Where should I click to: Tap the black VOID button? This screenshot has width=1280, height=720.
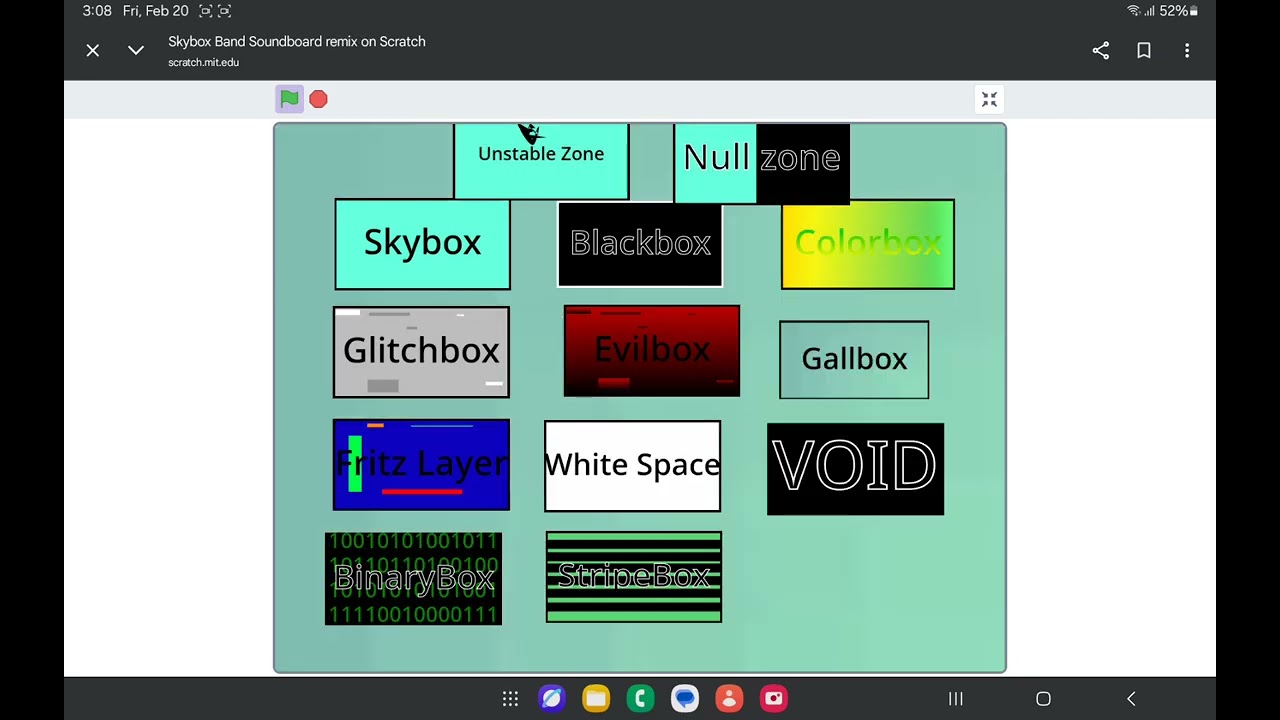[855, 469]
